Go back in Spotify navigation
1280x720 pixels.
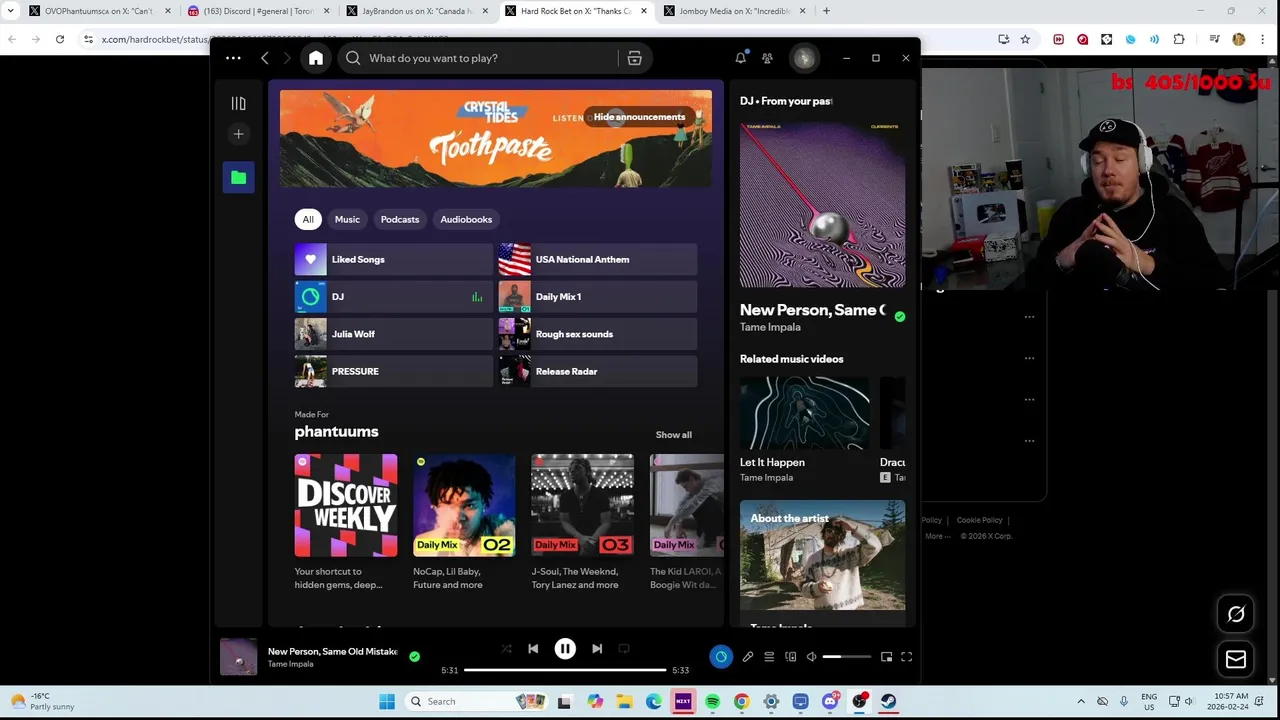pyautogui.click(x=265, y=58)
